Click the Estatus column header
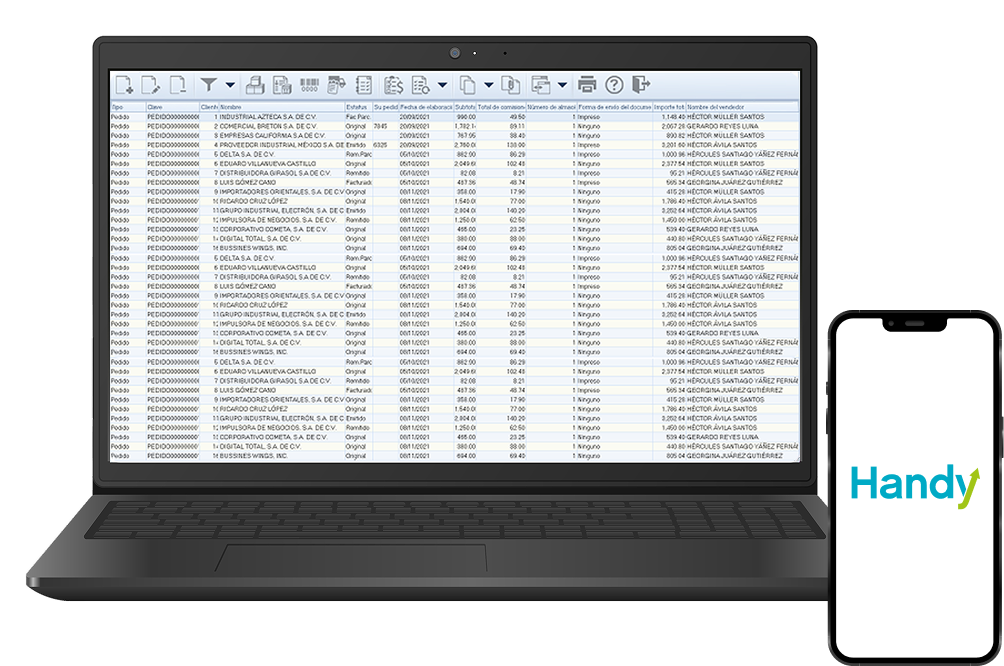Image resolution: width=1004 pixels, height=666 pixels. point(357,106)
